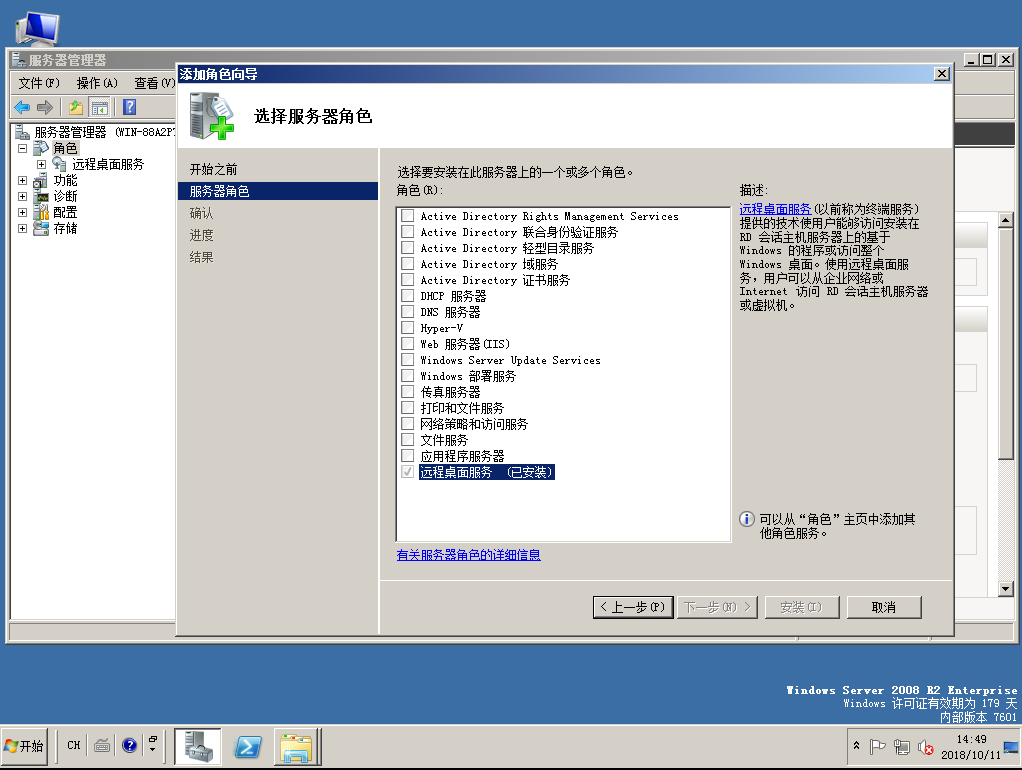Click the taskbar clock 14:49
The image size is (1022, 770).
pyautogui.click(x=971, y=739)
